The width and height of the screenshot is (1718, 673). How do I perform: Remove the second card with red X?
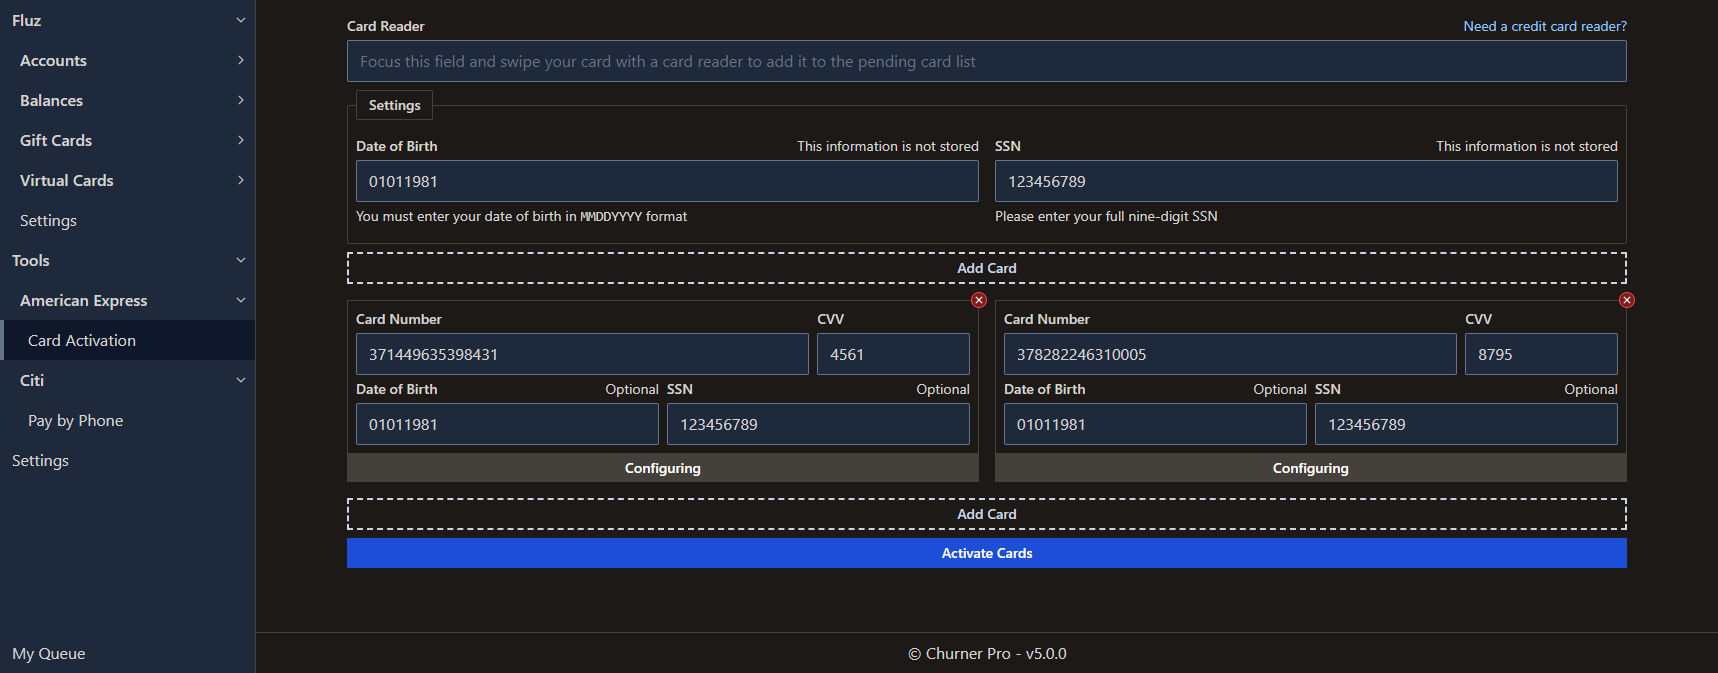coord(1627,300)
